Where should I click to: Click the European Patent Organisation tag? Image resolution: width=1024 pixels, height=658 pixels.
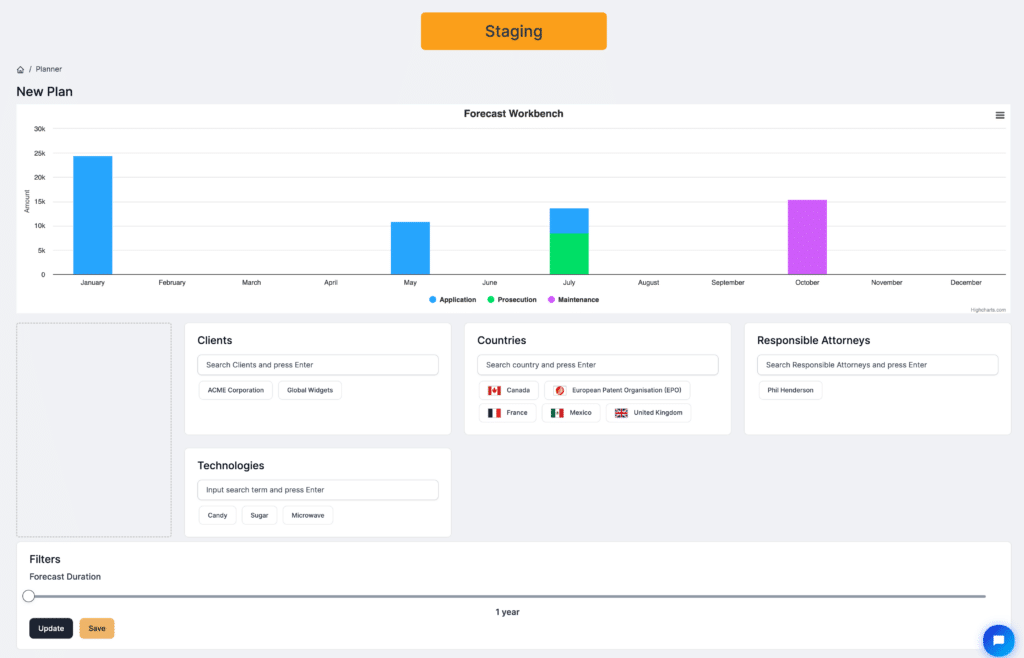pos(617,390)
